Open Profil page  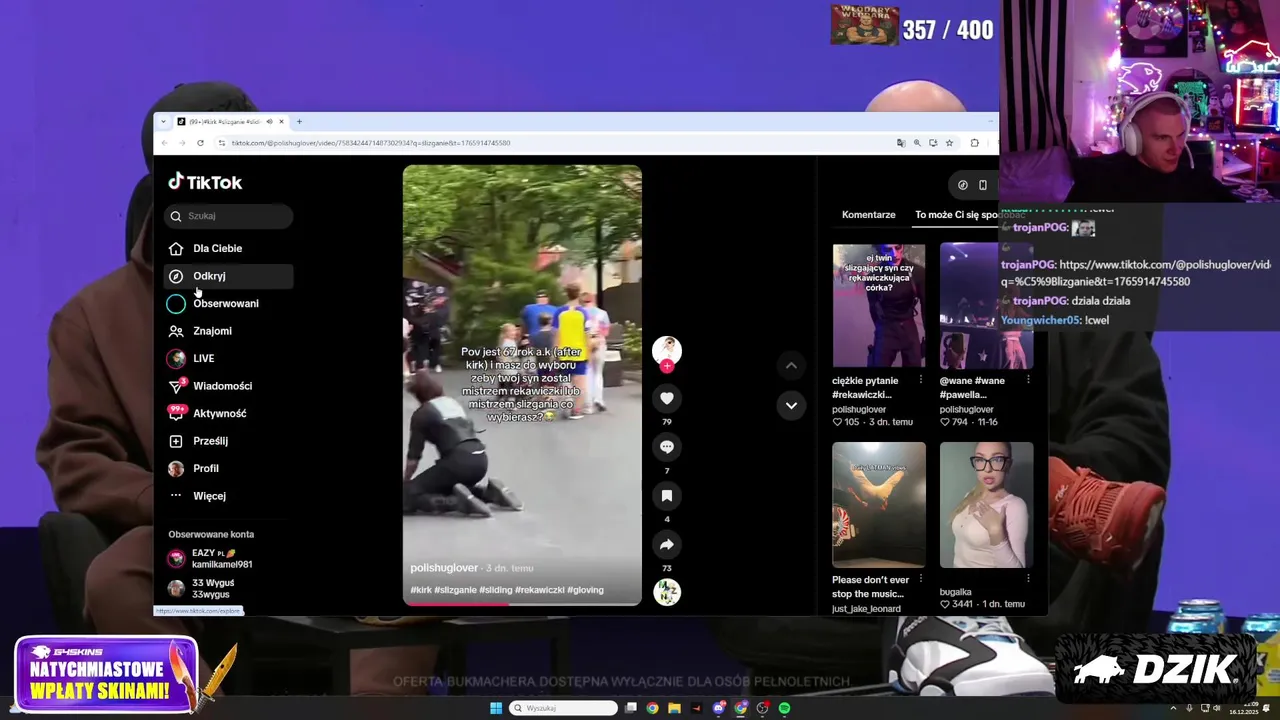pos(228,468)
